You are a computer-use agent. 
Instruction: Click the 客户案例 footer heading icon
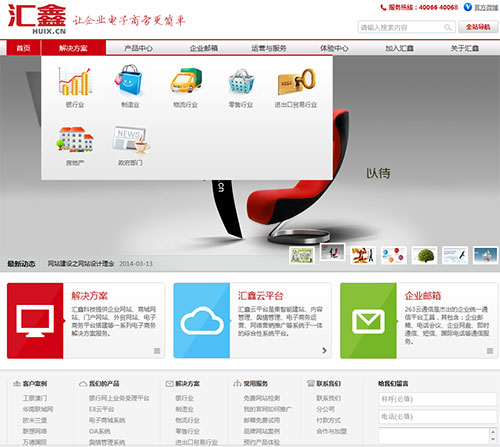click(x=17, y=384)
